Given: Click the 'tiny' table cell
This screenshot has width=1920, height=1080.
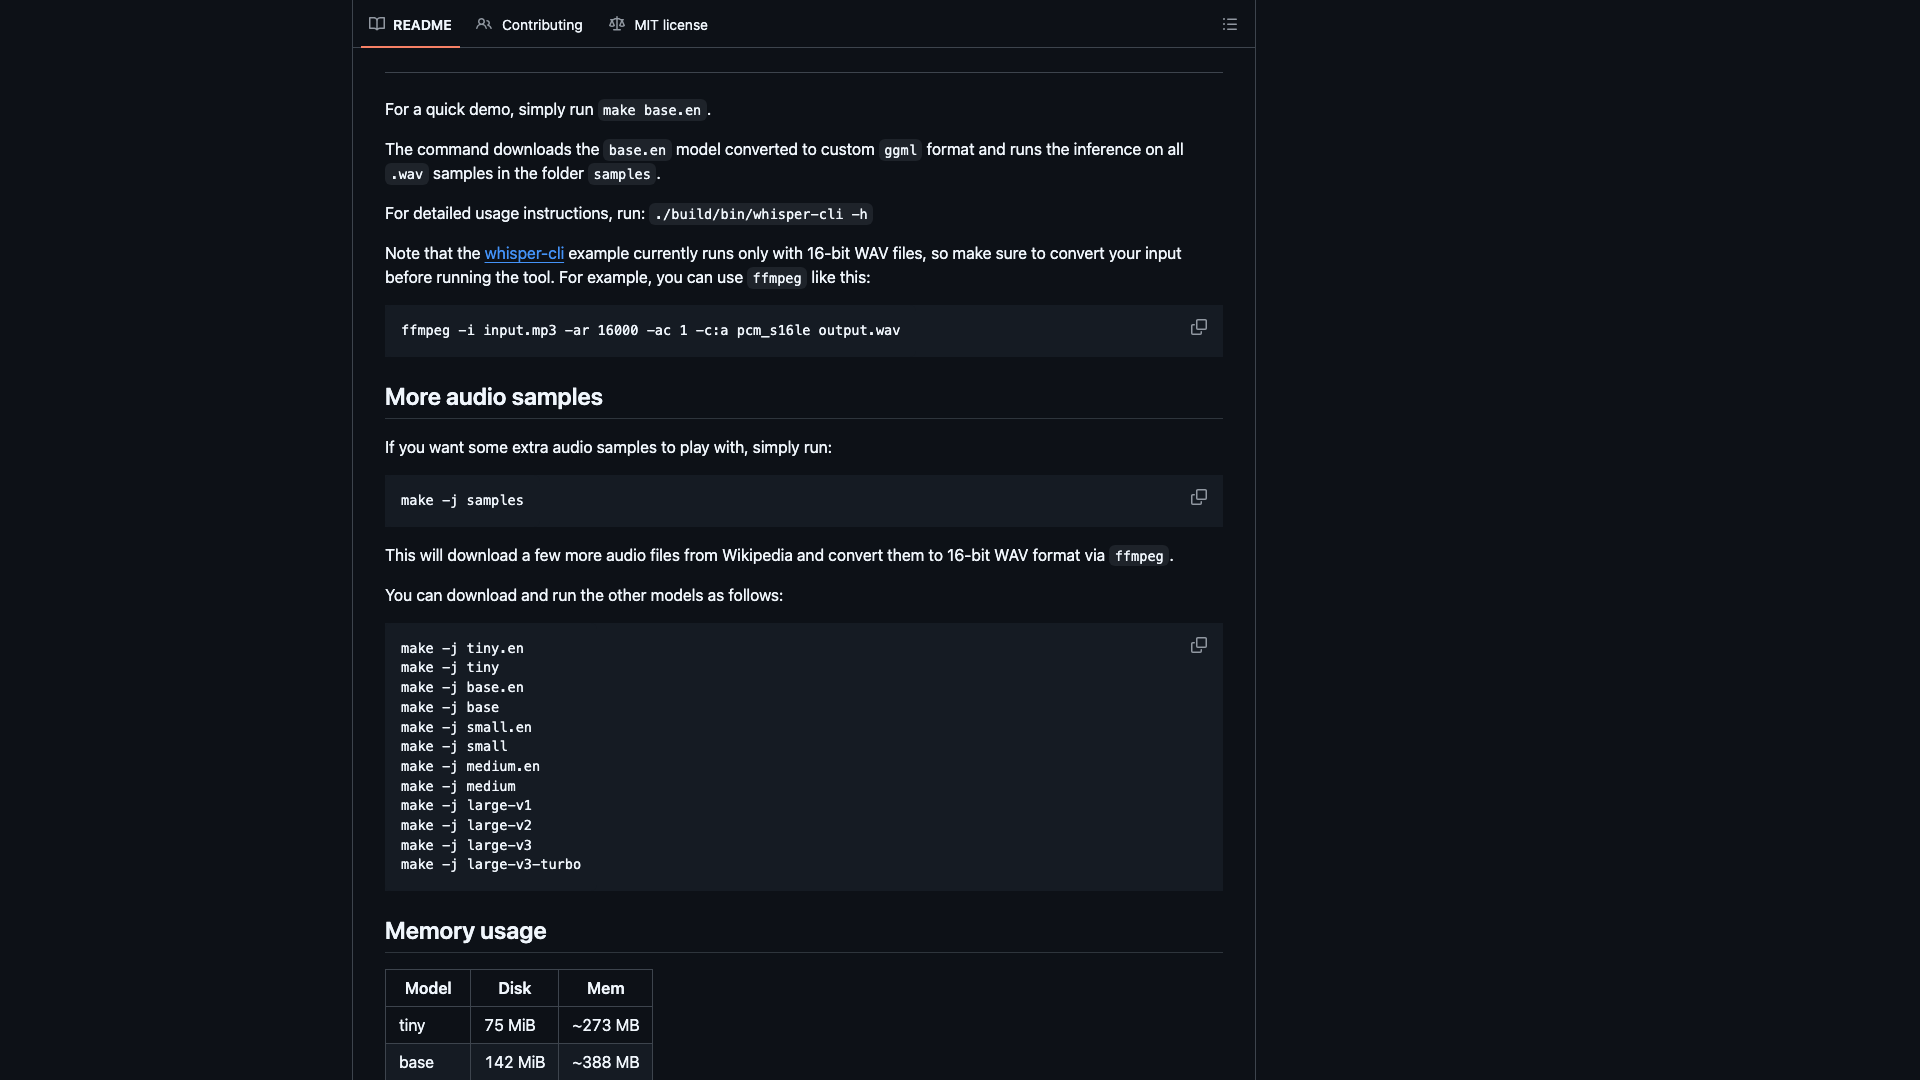Looking at the screenshot, I should click(428, 1025).
